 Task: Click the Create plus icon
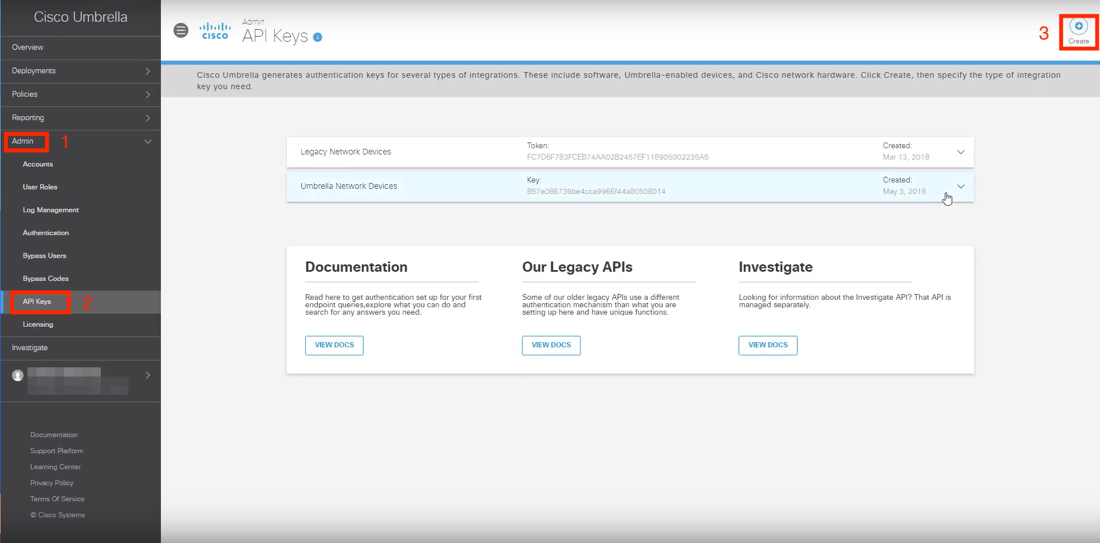[x=1078, y=25]
